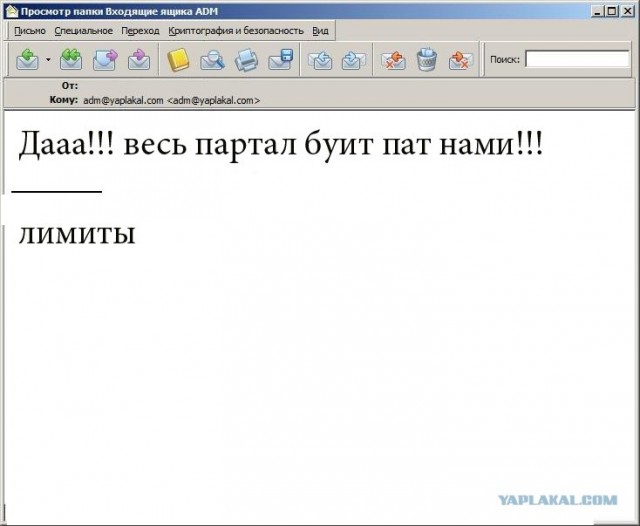Open the Переход menu
Image resolution: width=640 pixels, height=526 pixels.
(140, 31)
